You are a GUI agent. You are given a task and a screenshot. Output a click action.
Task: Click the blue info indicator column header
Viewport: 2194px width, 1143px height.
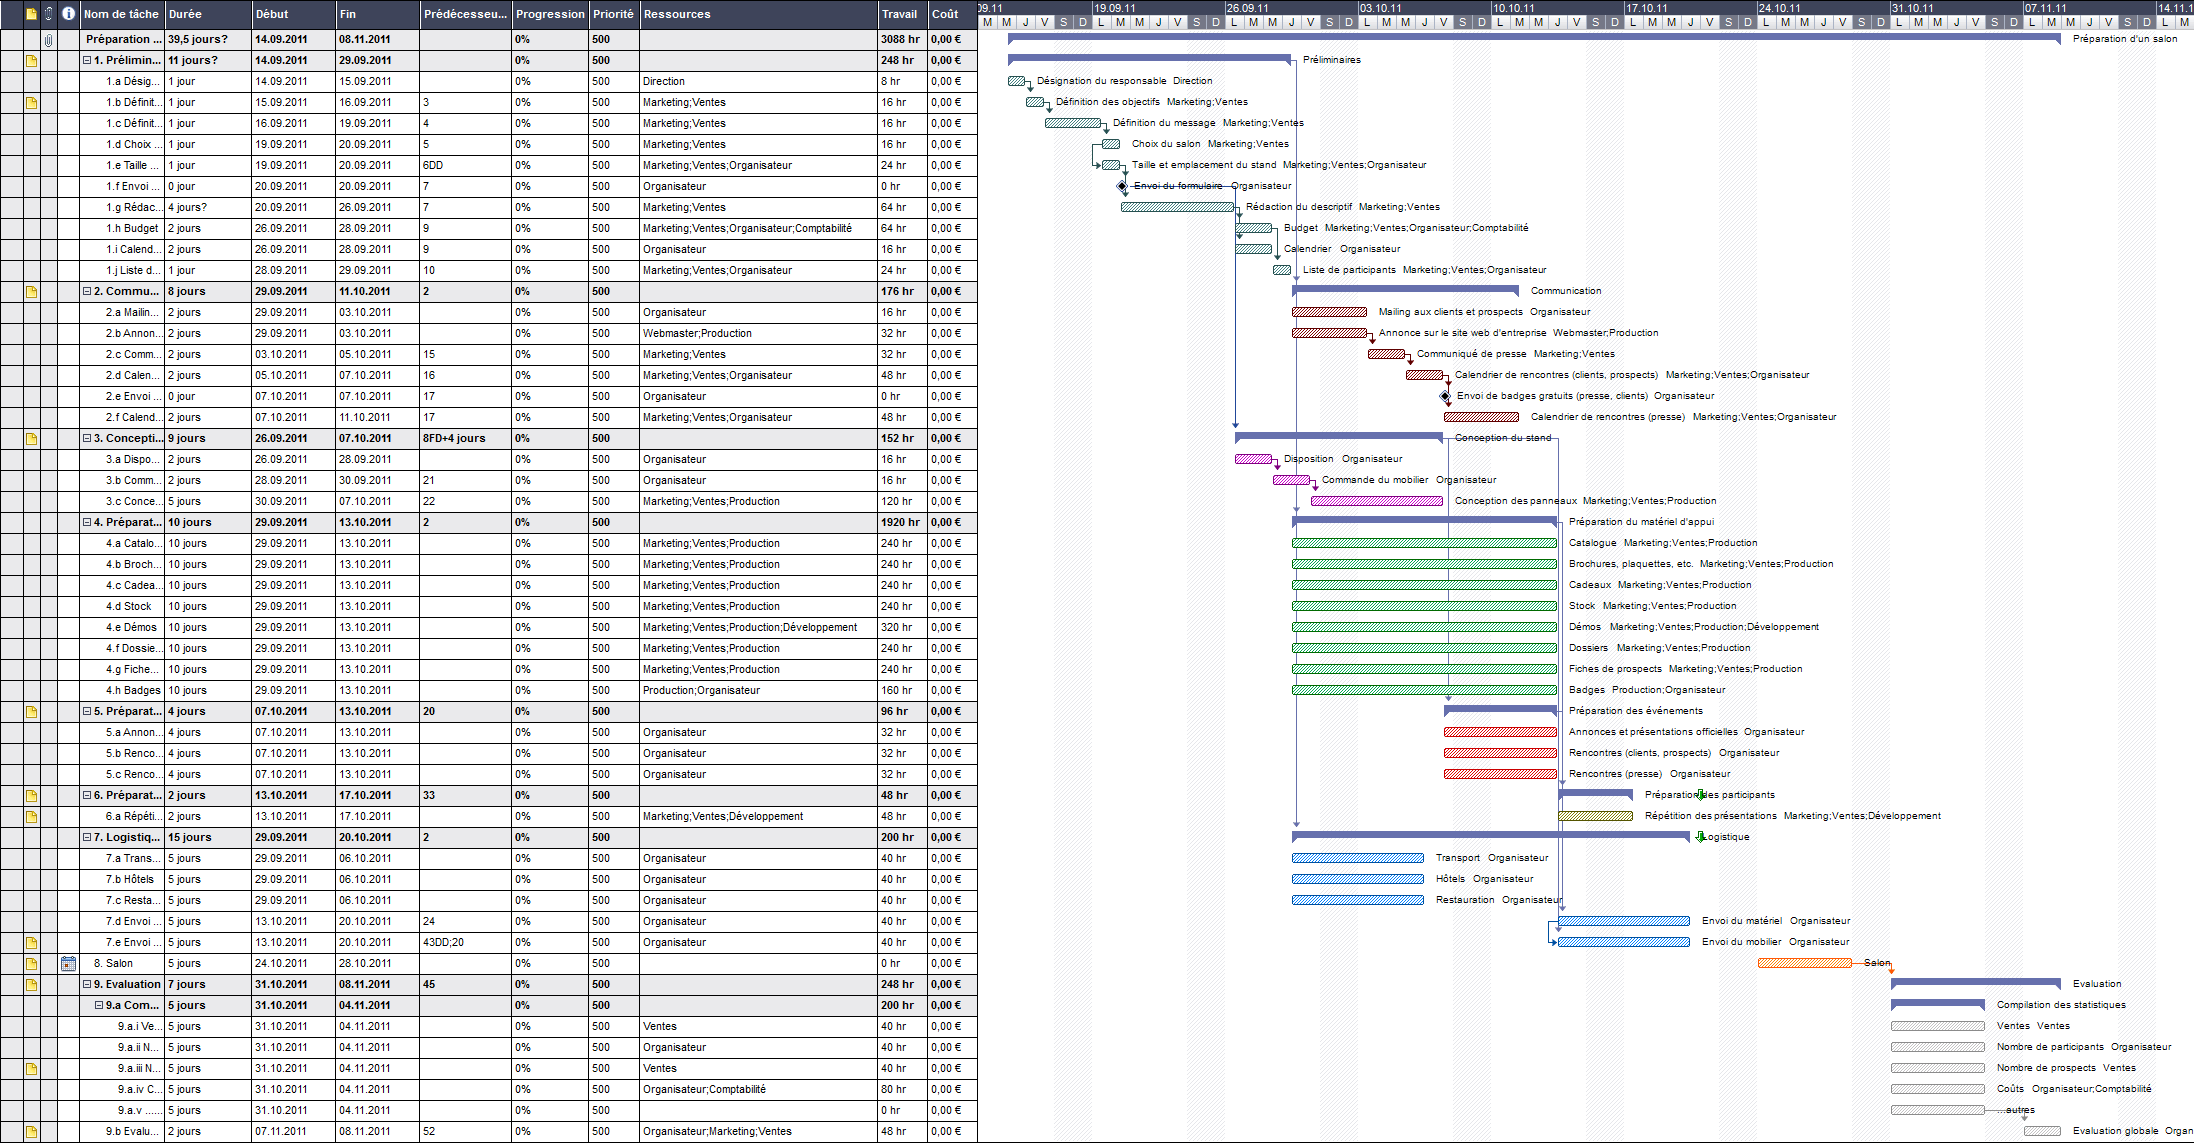coord(68,14)
